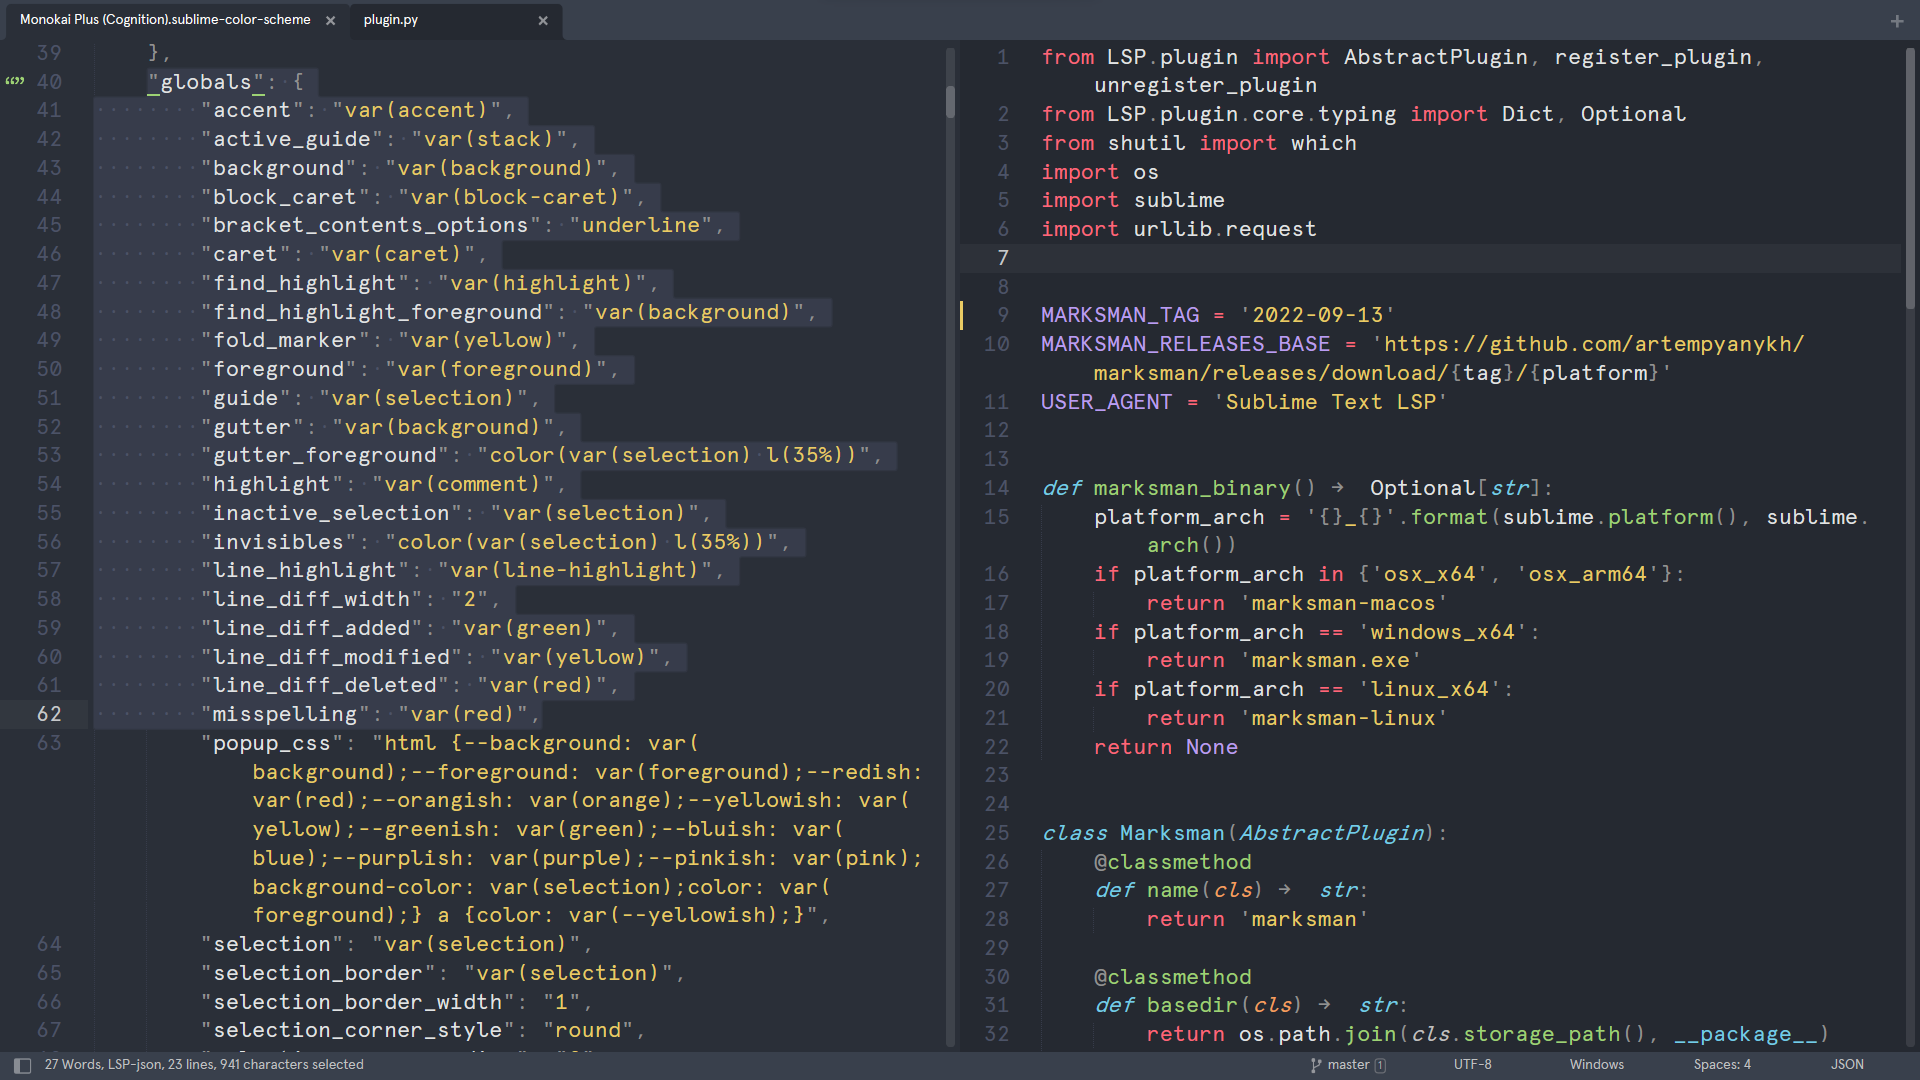Click the "globals" key on line 40
This screenshot has width=1920, height=1080.
pyautogui.click(x=206, y=82)
